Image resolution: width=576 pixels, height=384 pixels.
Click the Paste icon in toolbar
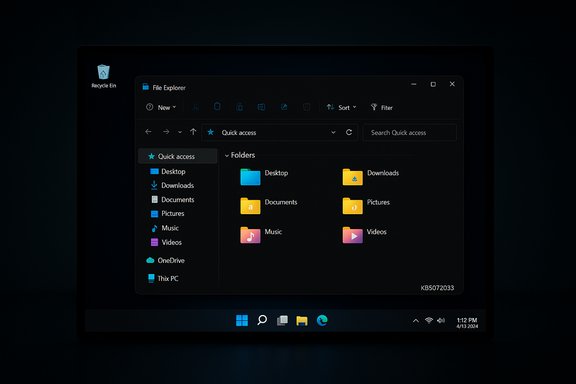point(239,107)
